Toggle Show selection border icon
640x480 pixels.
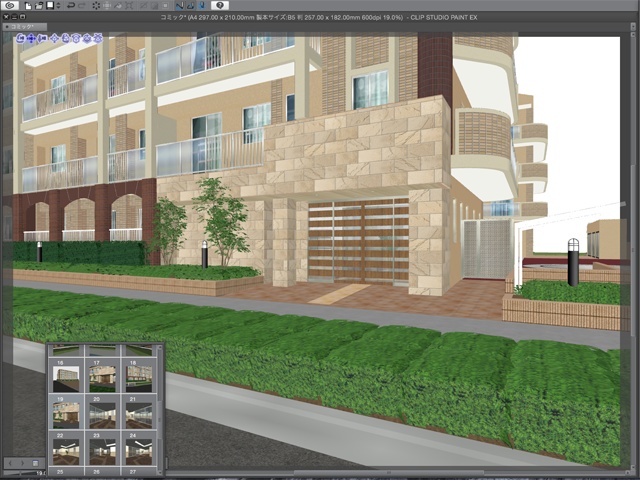pyautogui.click(x=165, y=5)
